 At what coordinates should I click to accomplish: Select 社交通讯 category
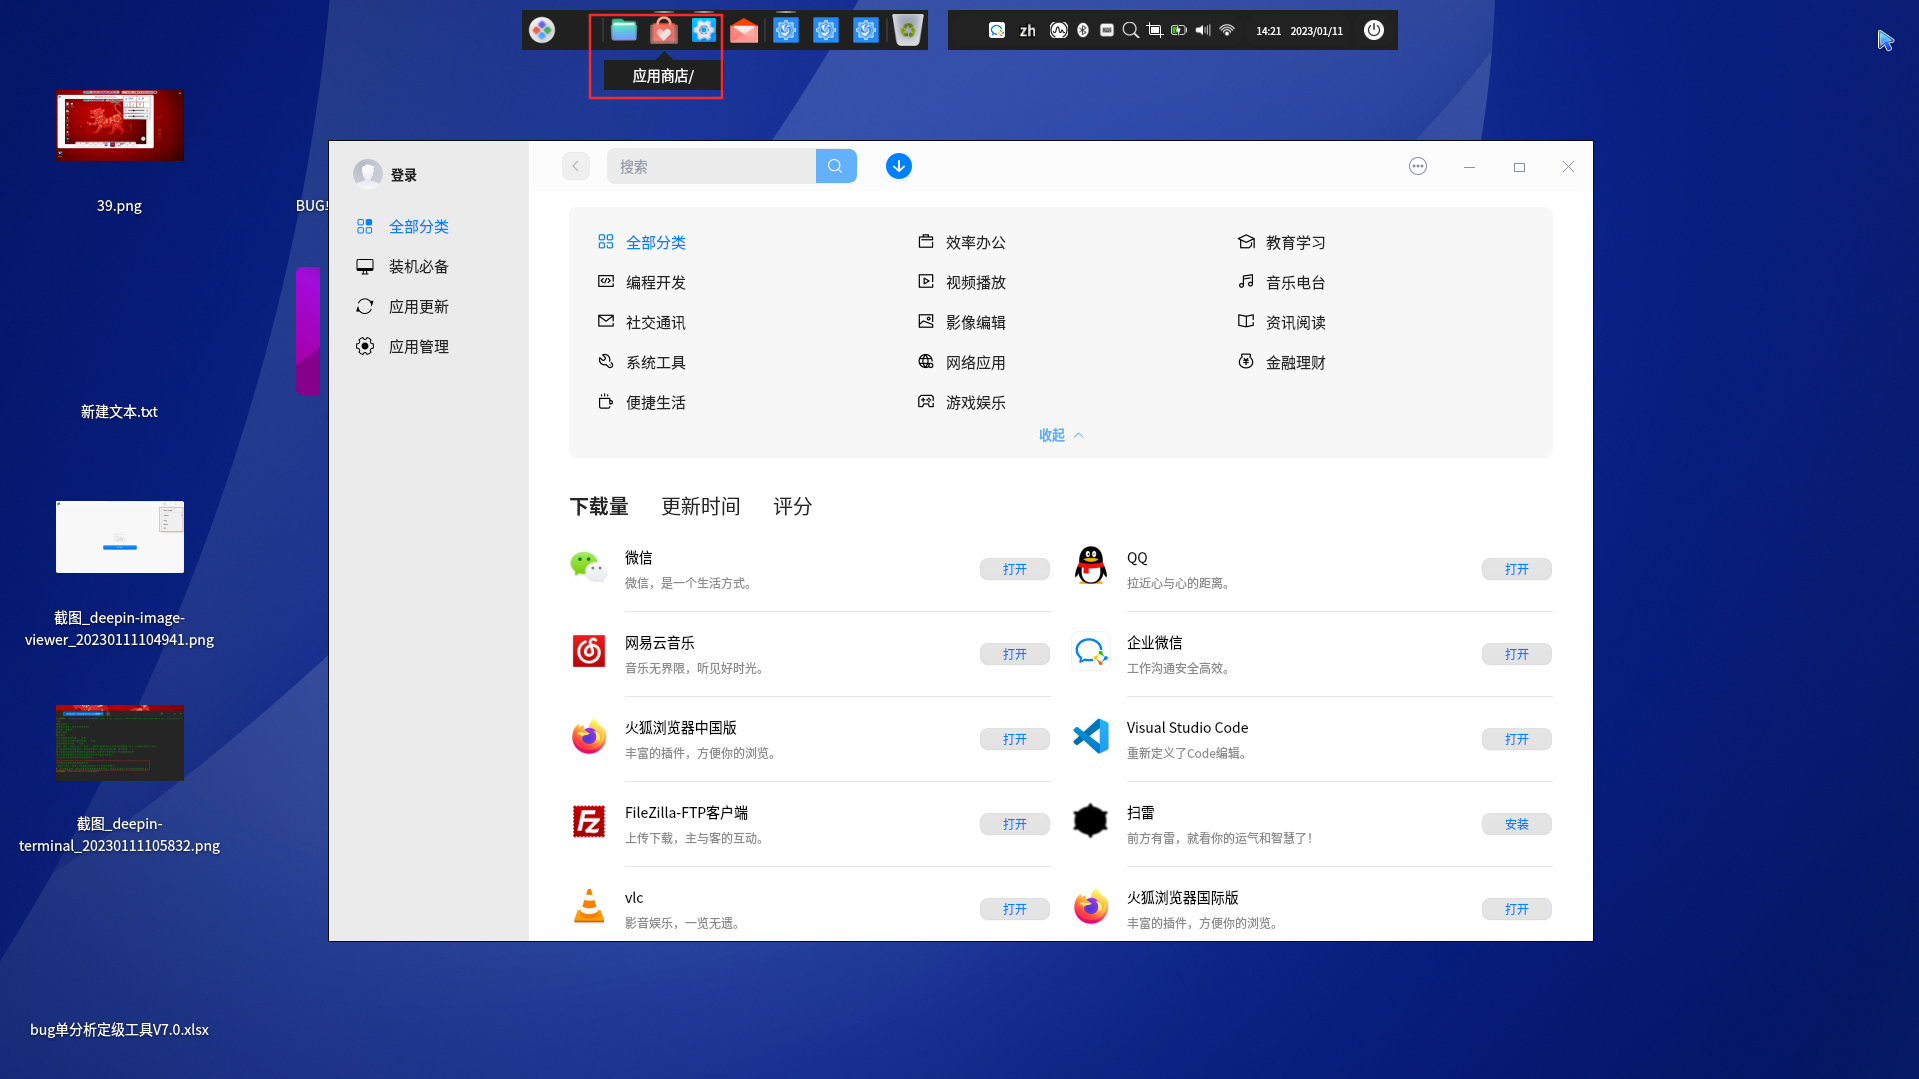pyautogui.click(x=642, y=323)
